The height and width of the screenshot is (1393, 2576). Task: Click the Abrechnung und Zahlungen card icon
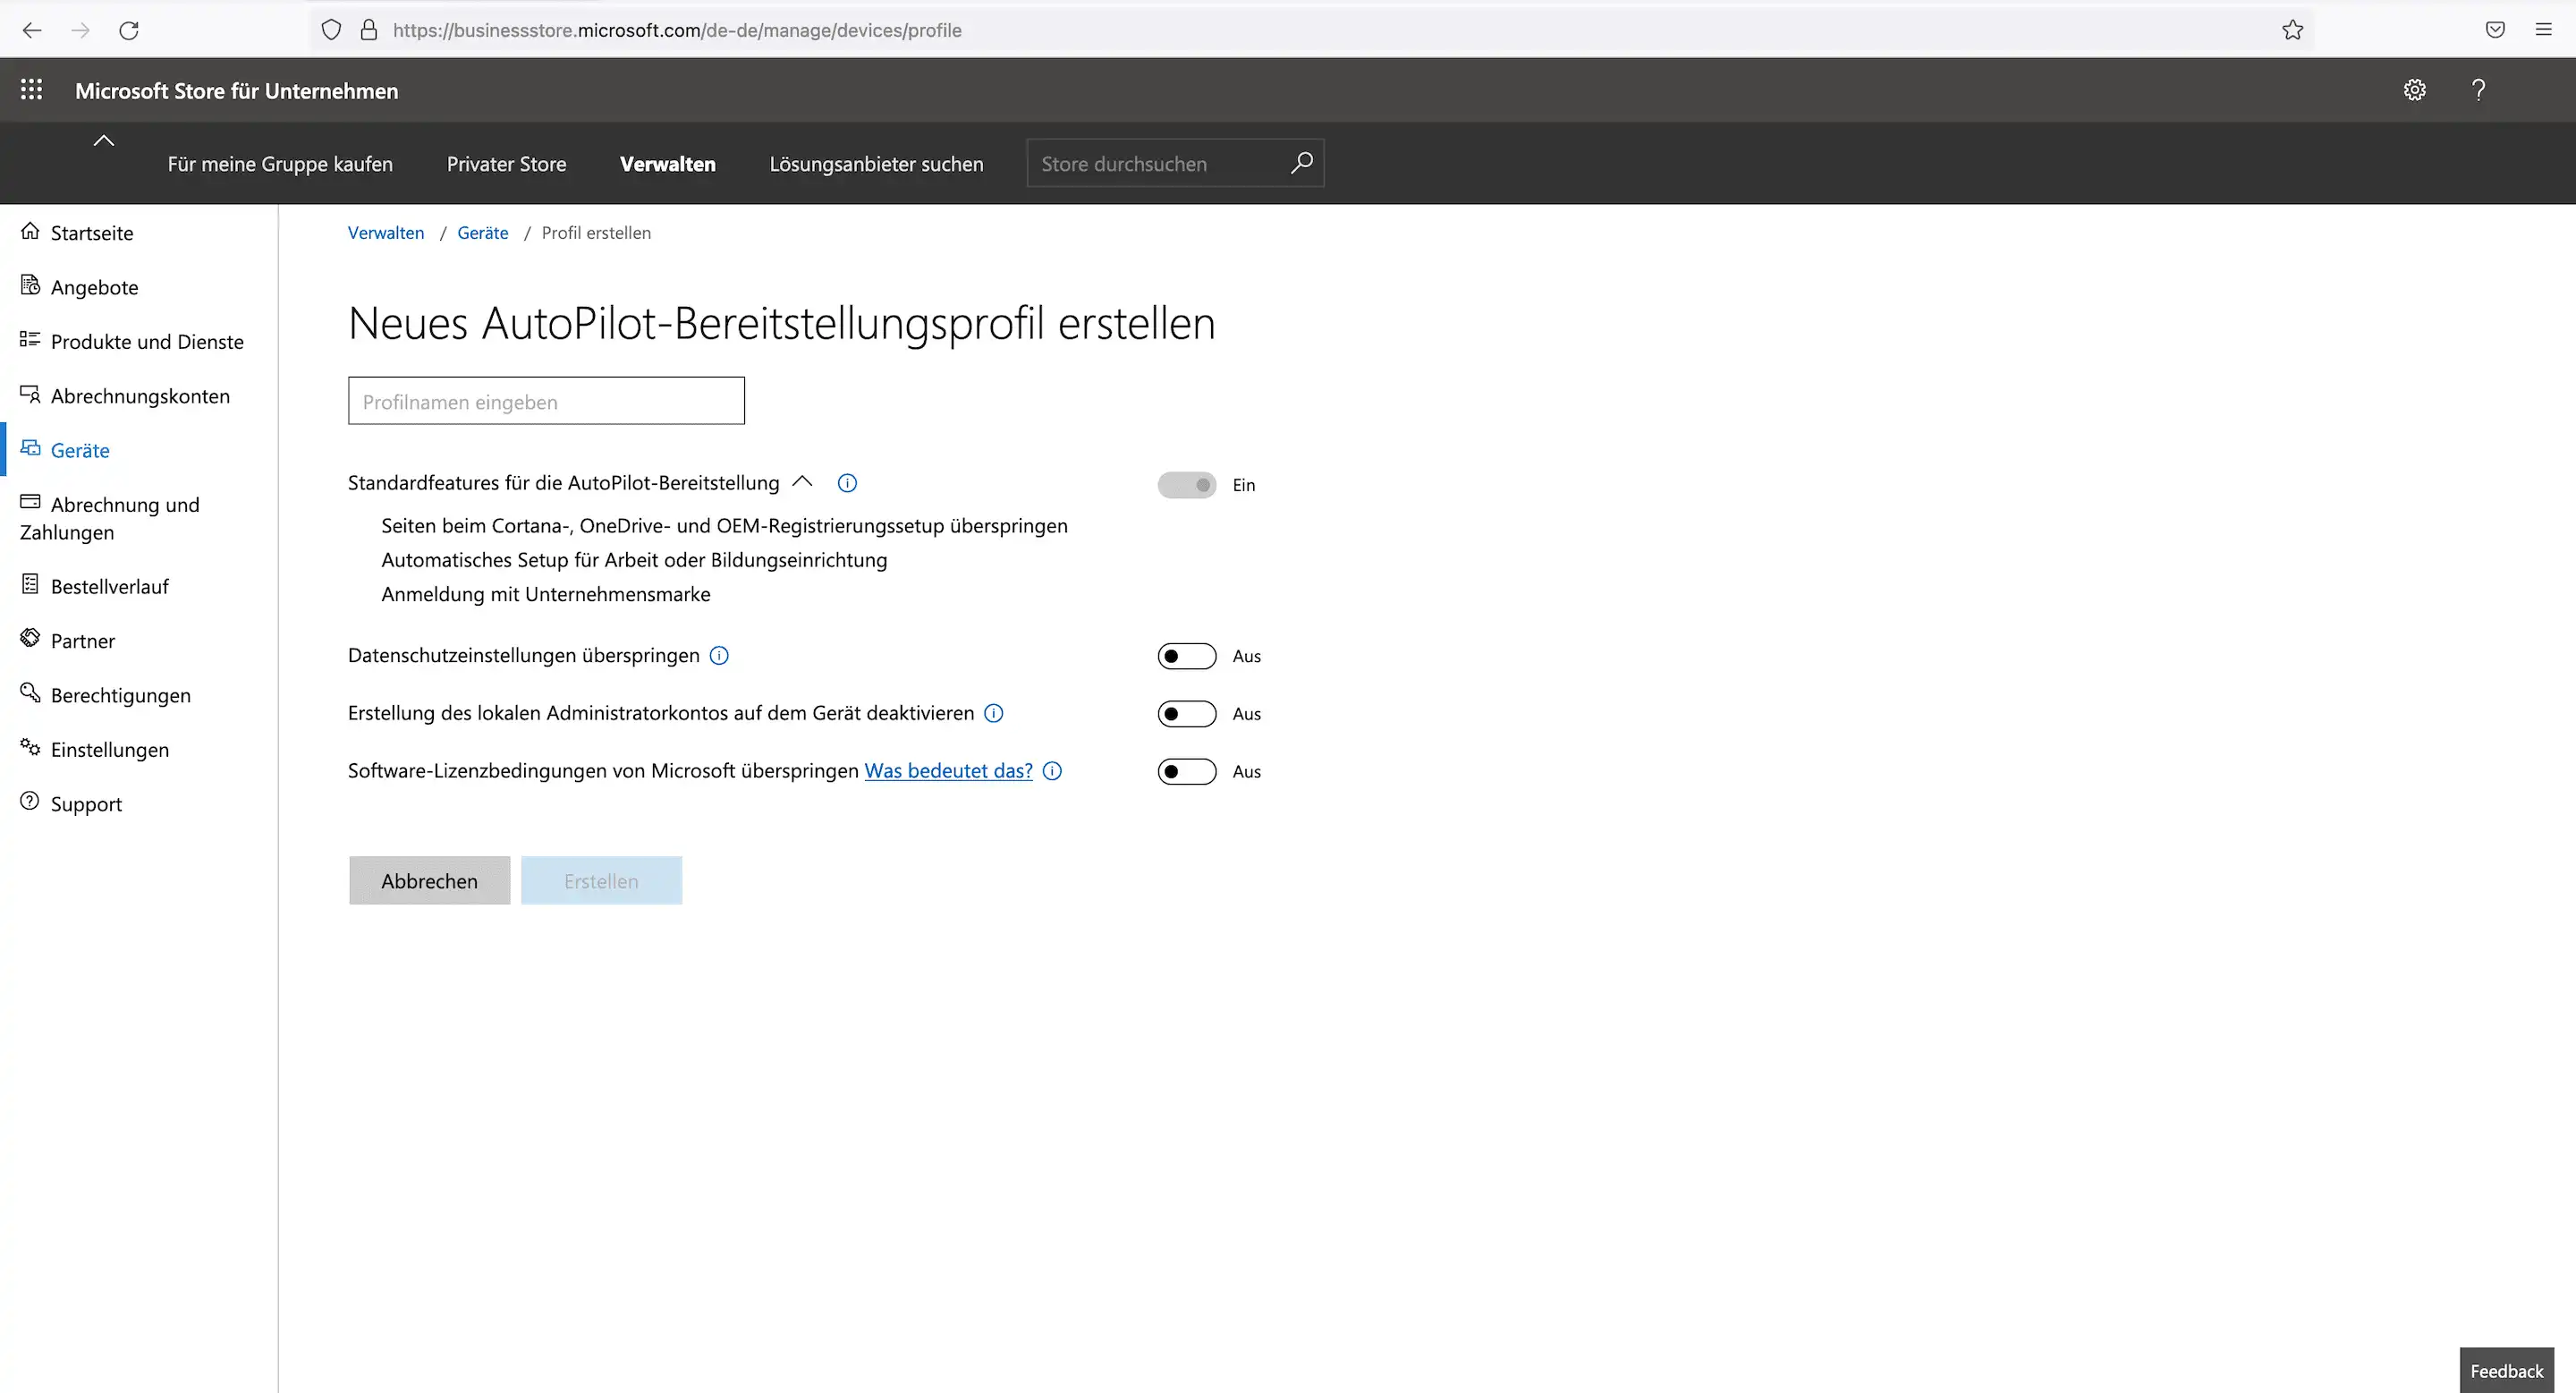coord(30,502)
